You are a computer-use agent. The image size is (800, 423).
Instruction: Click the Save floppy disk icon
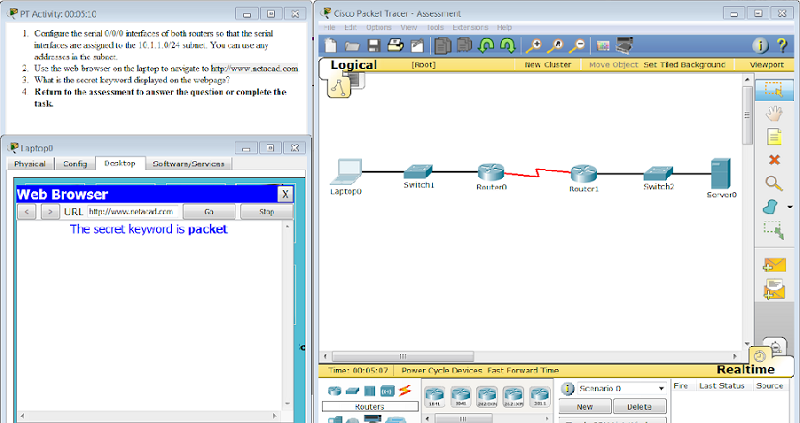[x=373, y=46]
